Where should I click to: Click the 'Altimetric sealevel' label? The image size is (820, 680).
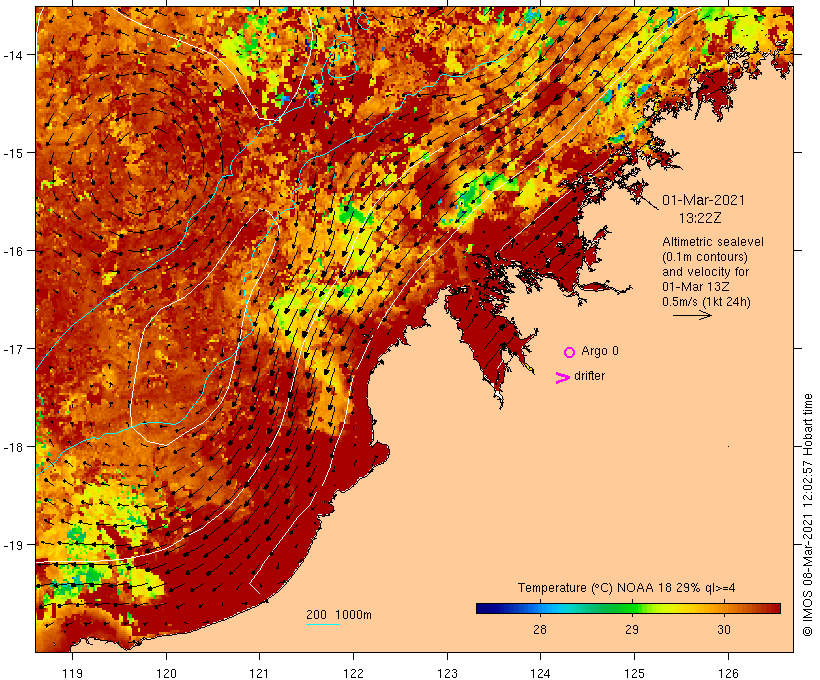(713, 242)
